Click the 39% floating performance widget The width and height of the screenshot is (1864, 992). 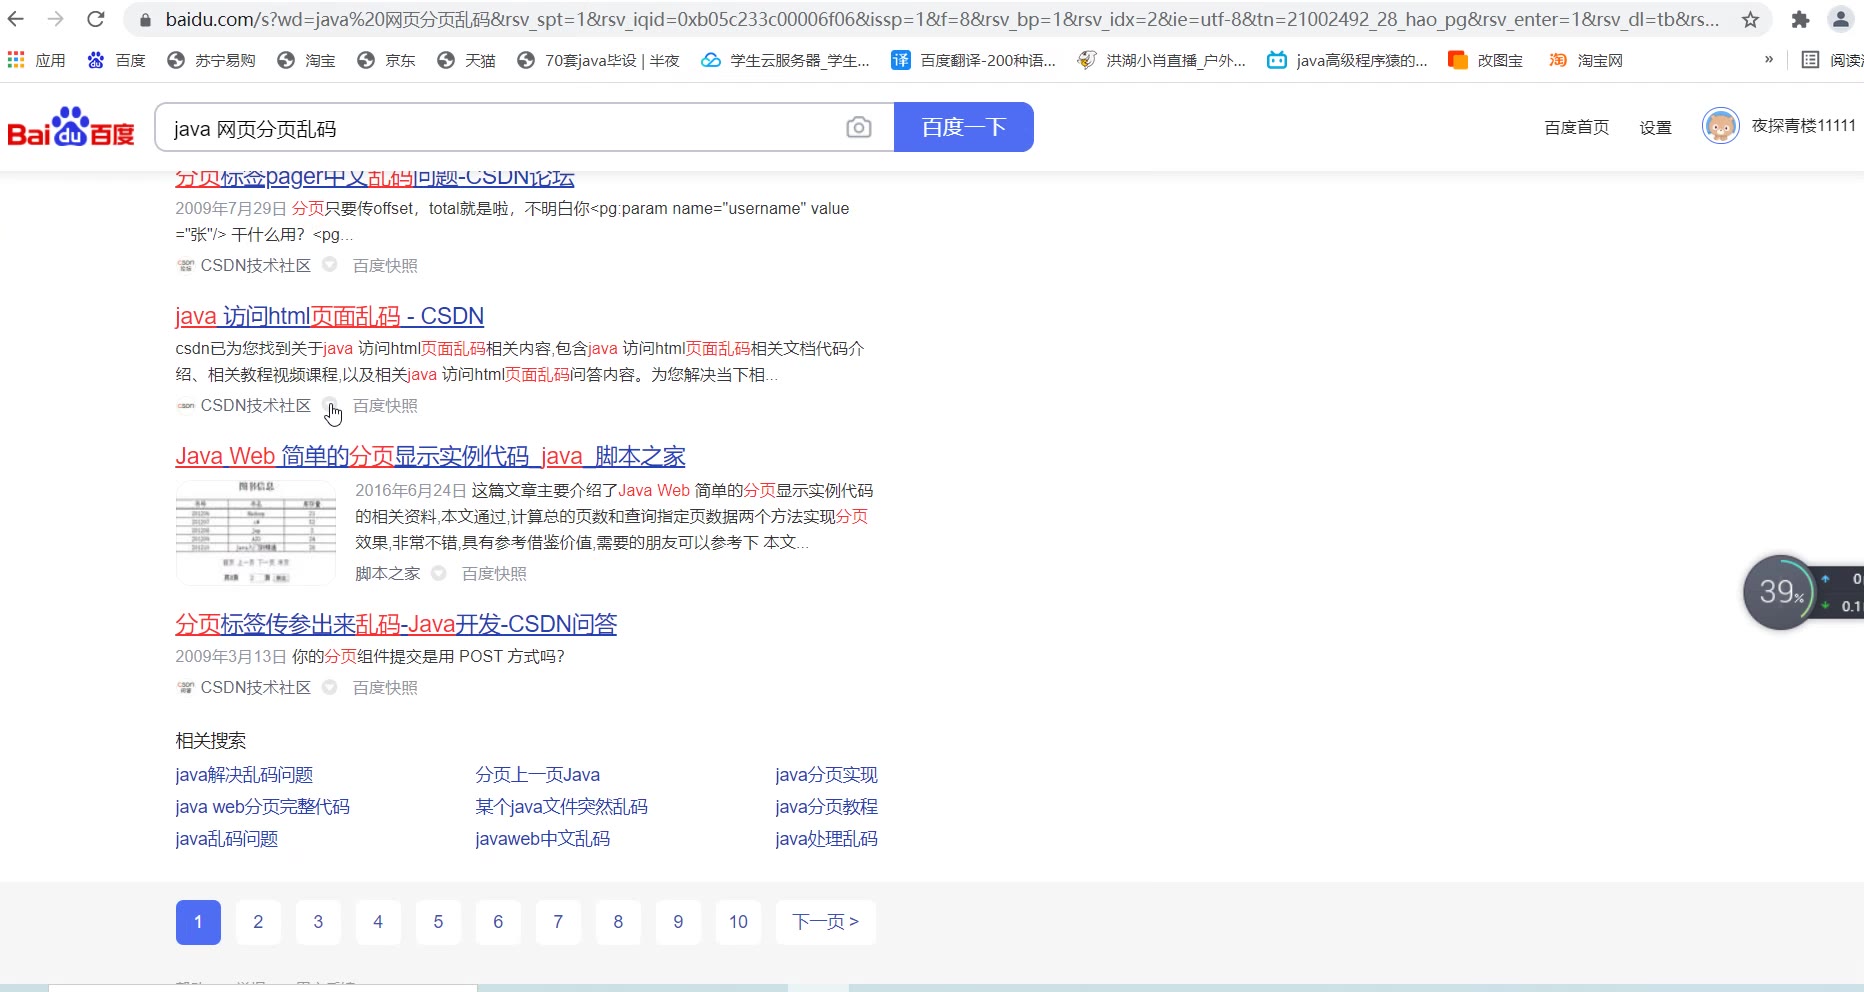1780,592
